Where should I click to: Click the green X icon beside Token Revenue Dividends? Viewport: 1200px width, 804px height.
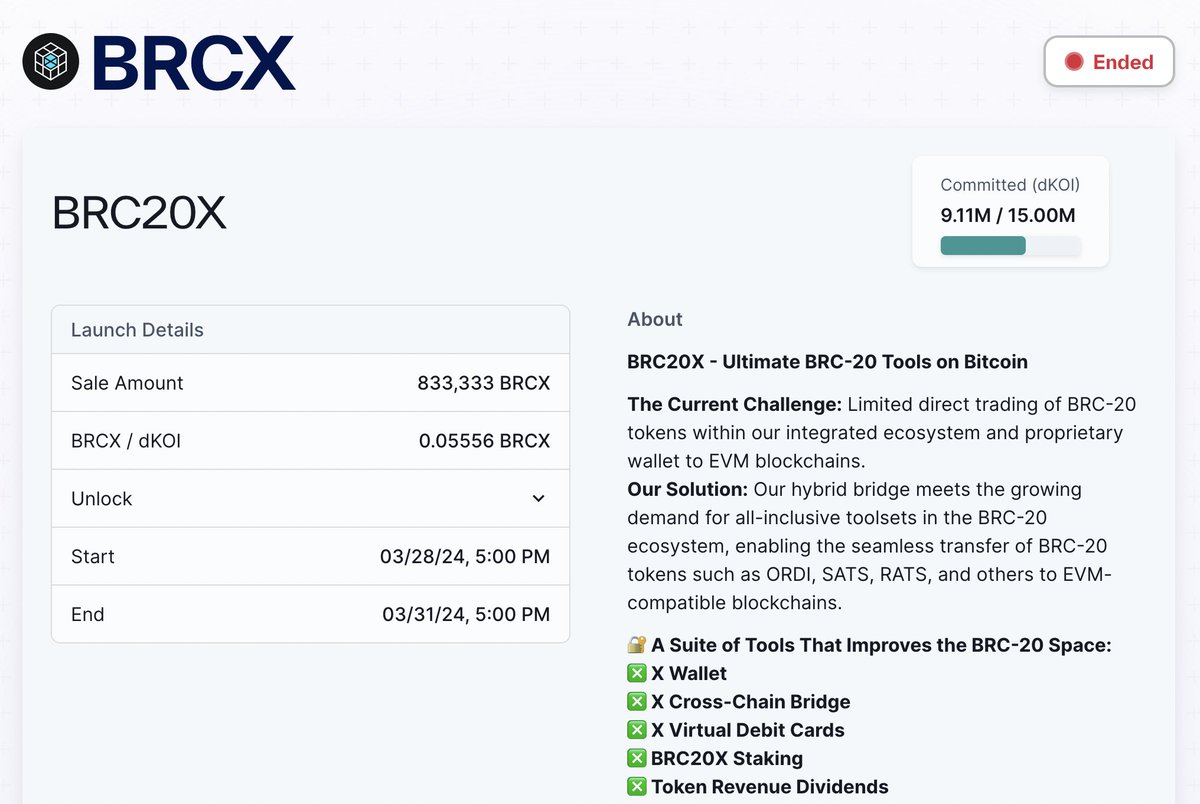(637, 787)
